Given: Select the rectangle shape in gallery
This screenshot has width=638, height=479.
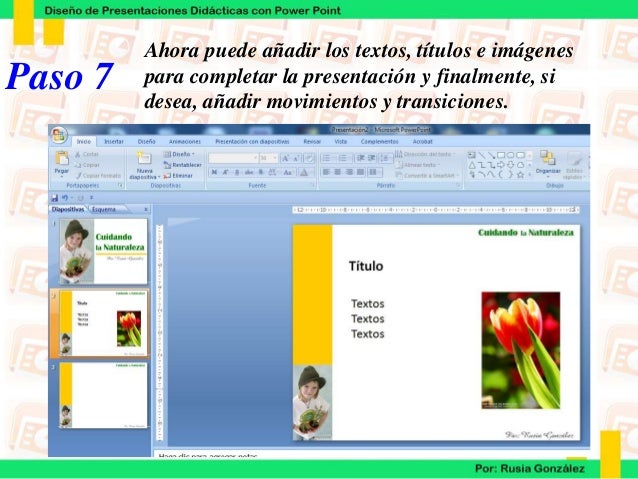Looking at the screenshot, I should tap(501, 155).
